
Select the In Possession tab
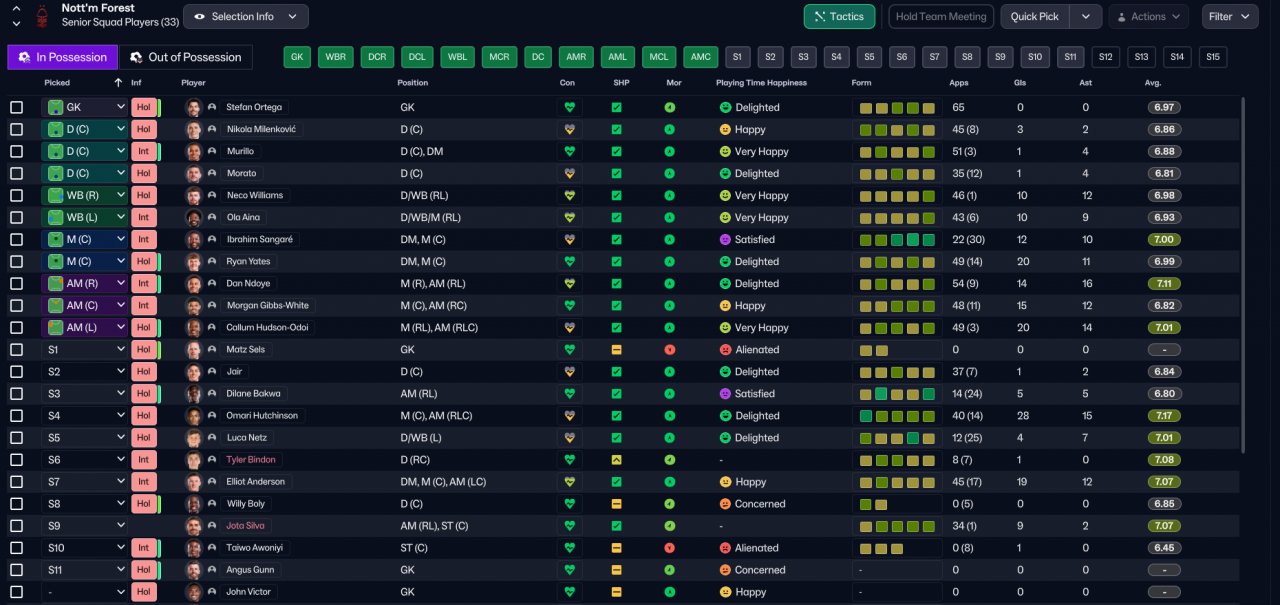[x=62, y=57]
